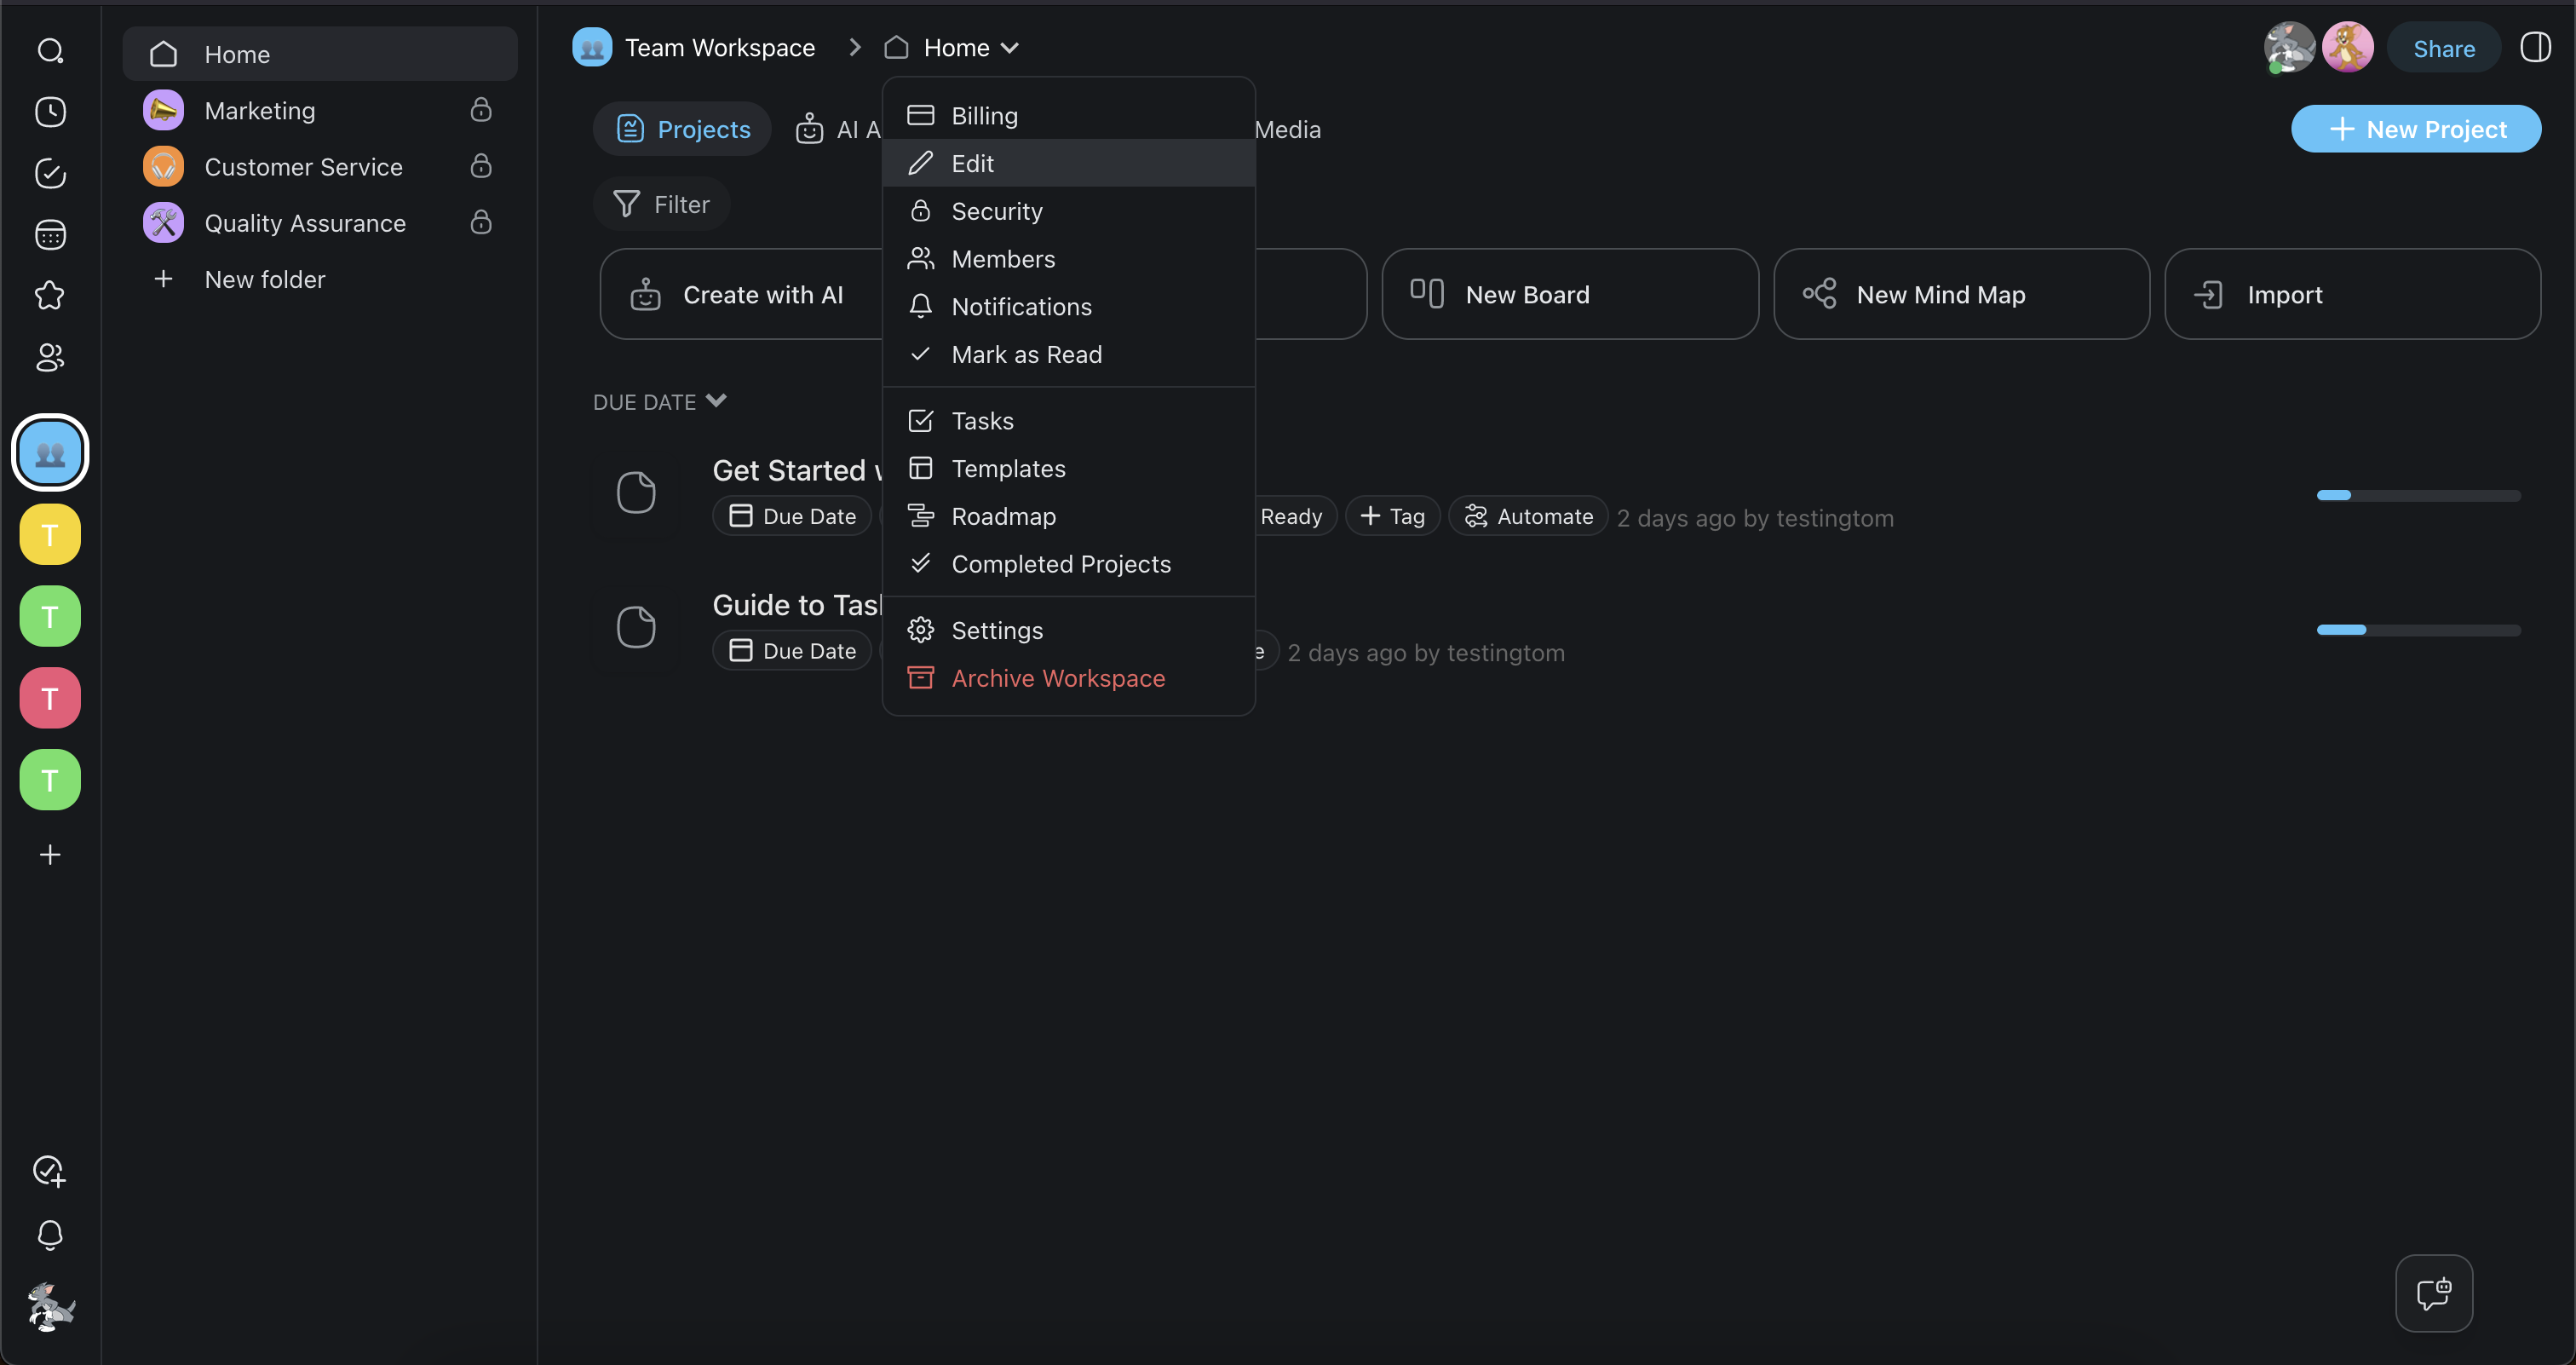The image size is (2576, 1365).
Task: Click the New Project button
Action: coord(2415,129)
